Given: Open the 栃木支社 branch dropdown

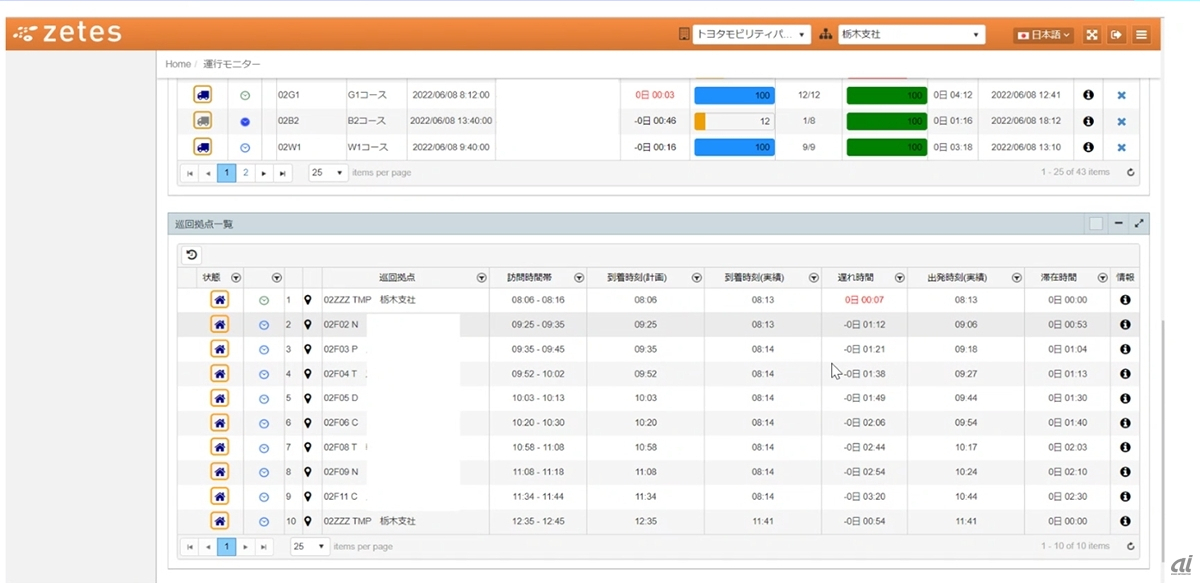Looking at the screenshot, I should (x=911, y=35).
